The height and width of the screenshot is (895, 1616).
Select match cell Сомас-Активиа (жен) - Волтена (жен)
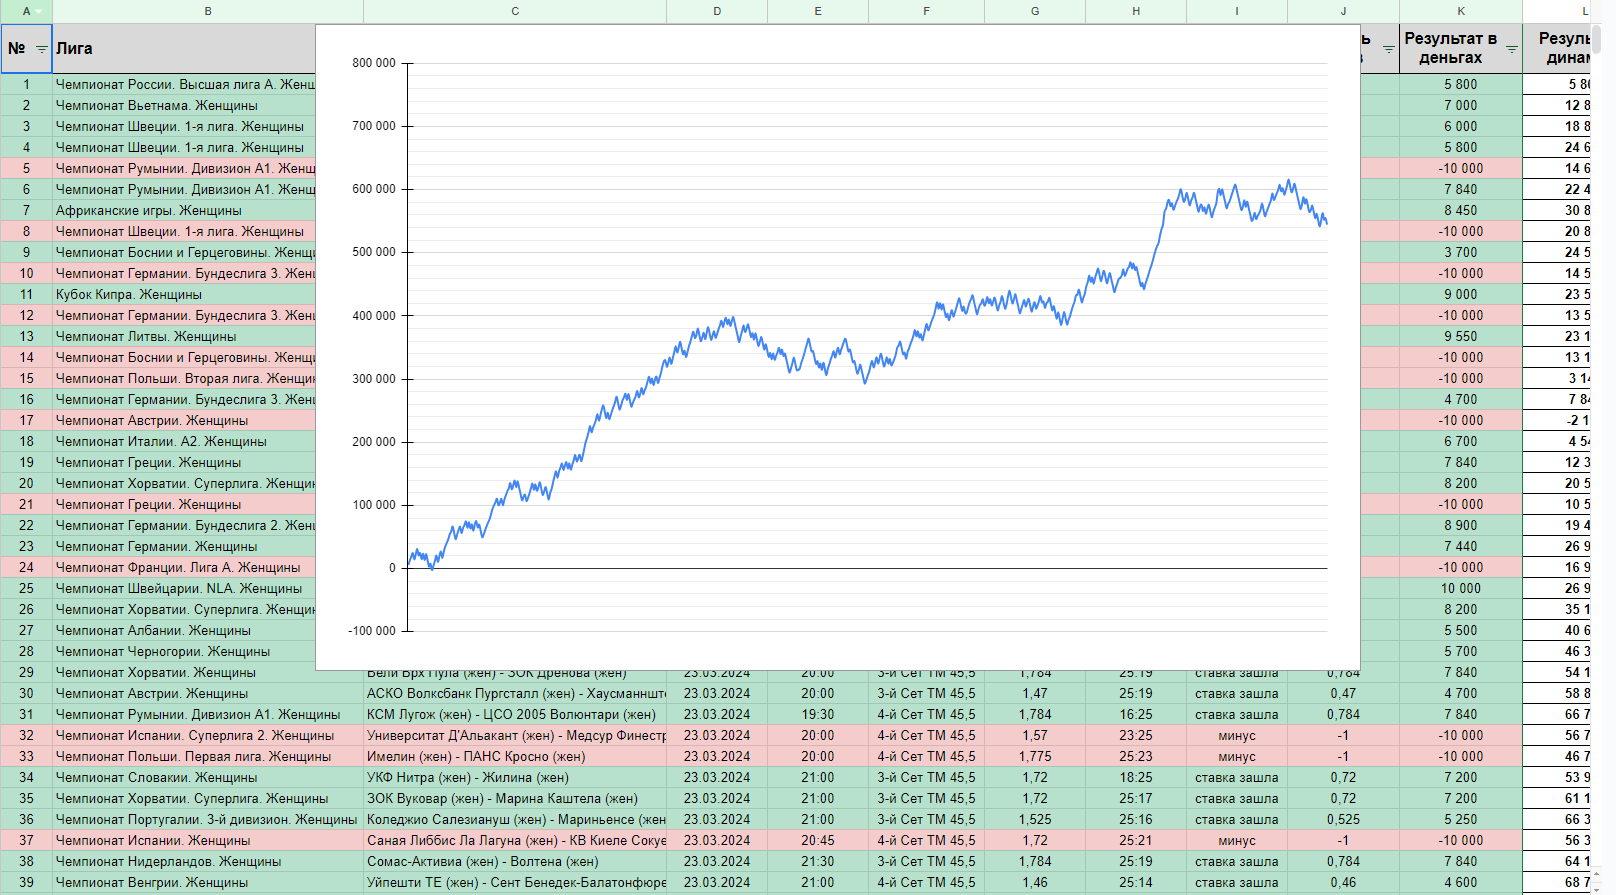coord(515,861)
